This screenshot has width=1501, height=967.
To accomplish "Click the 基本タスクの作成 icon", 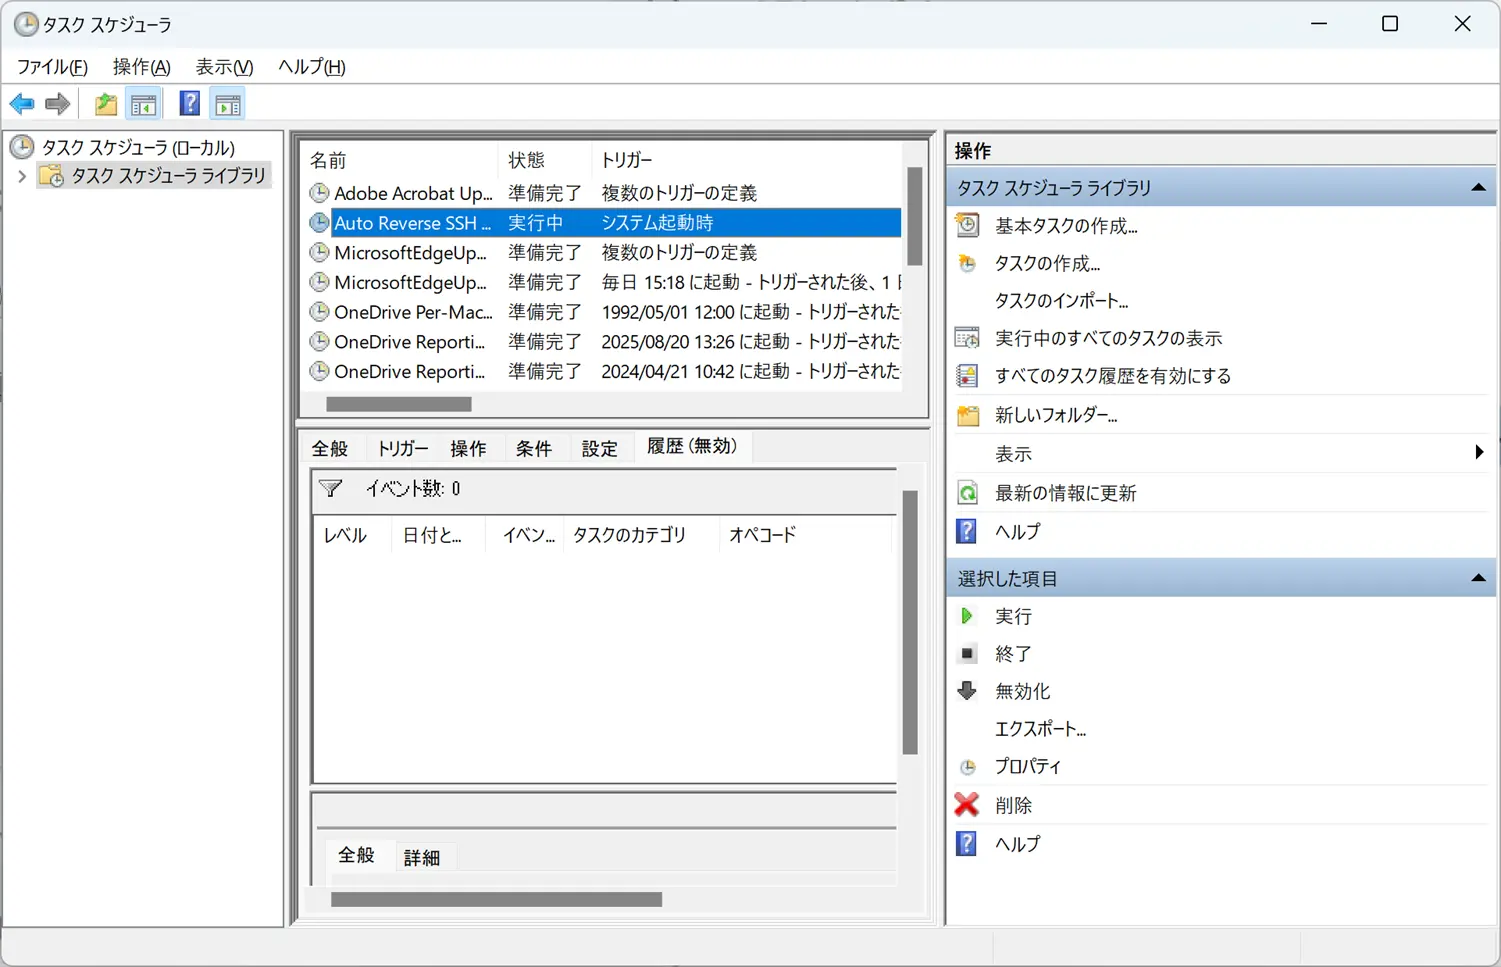I will [967, 225].
